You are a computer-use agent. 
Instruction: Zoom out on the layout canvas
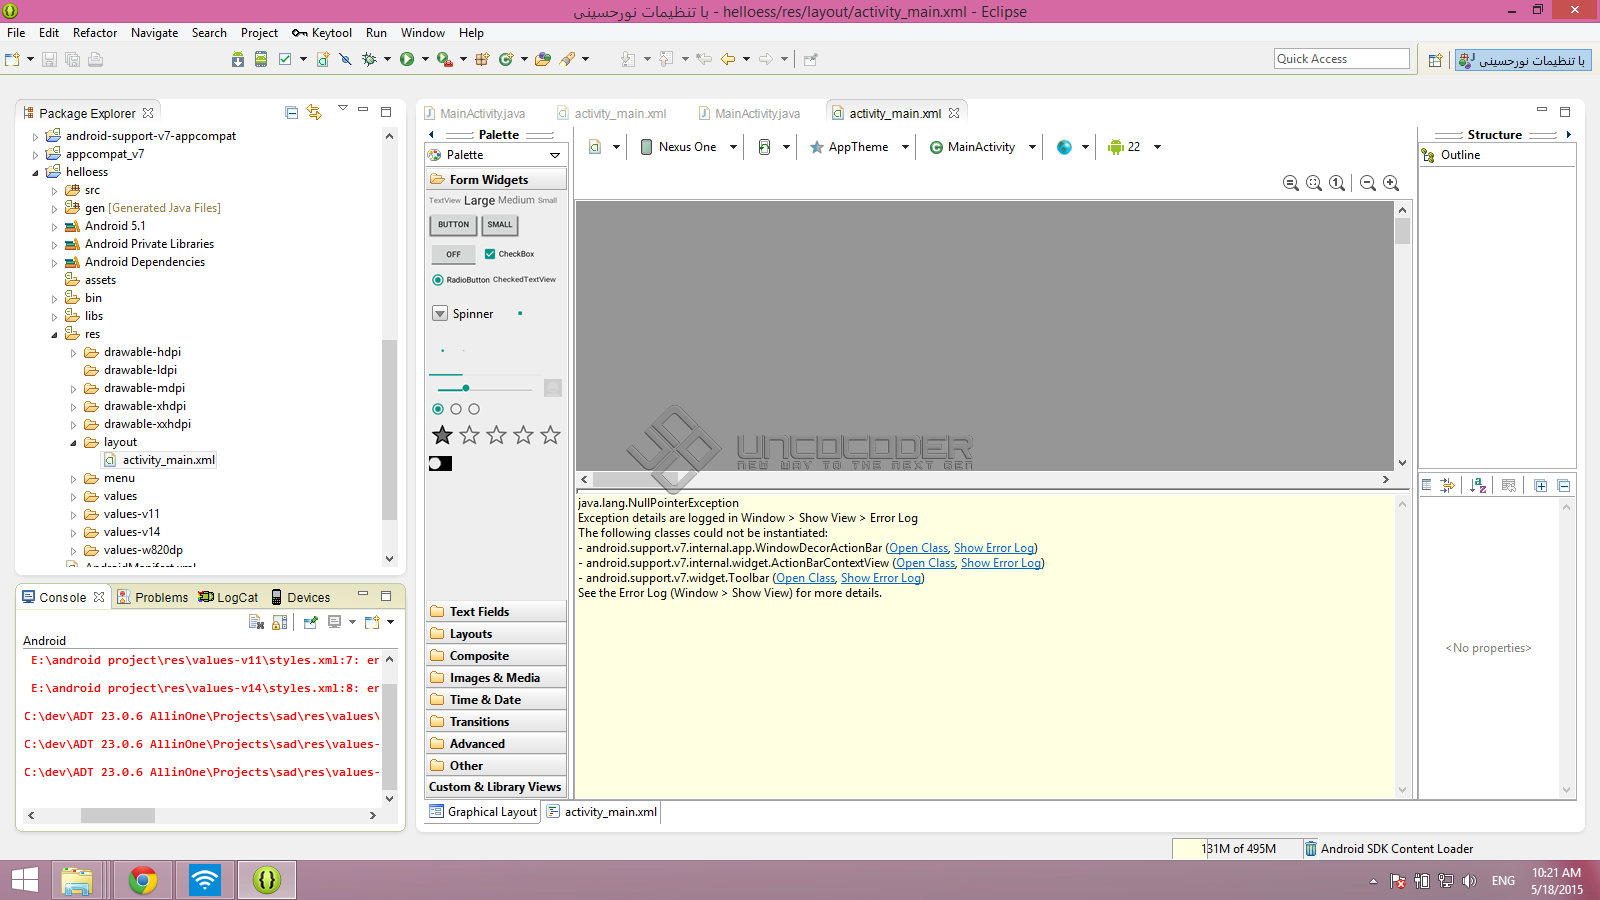click(1368, 183)
